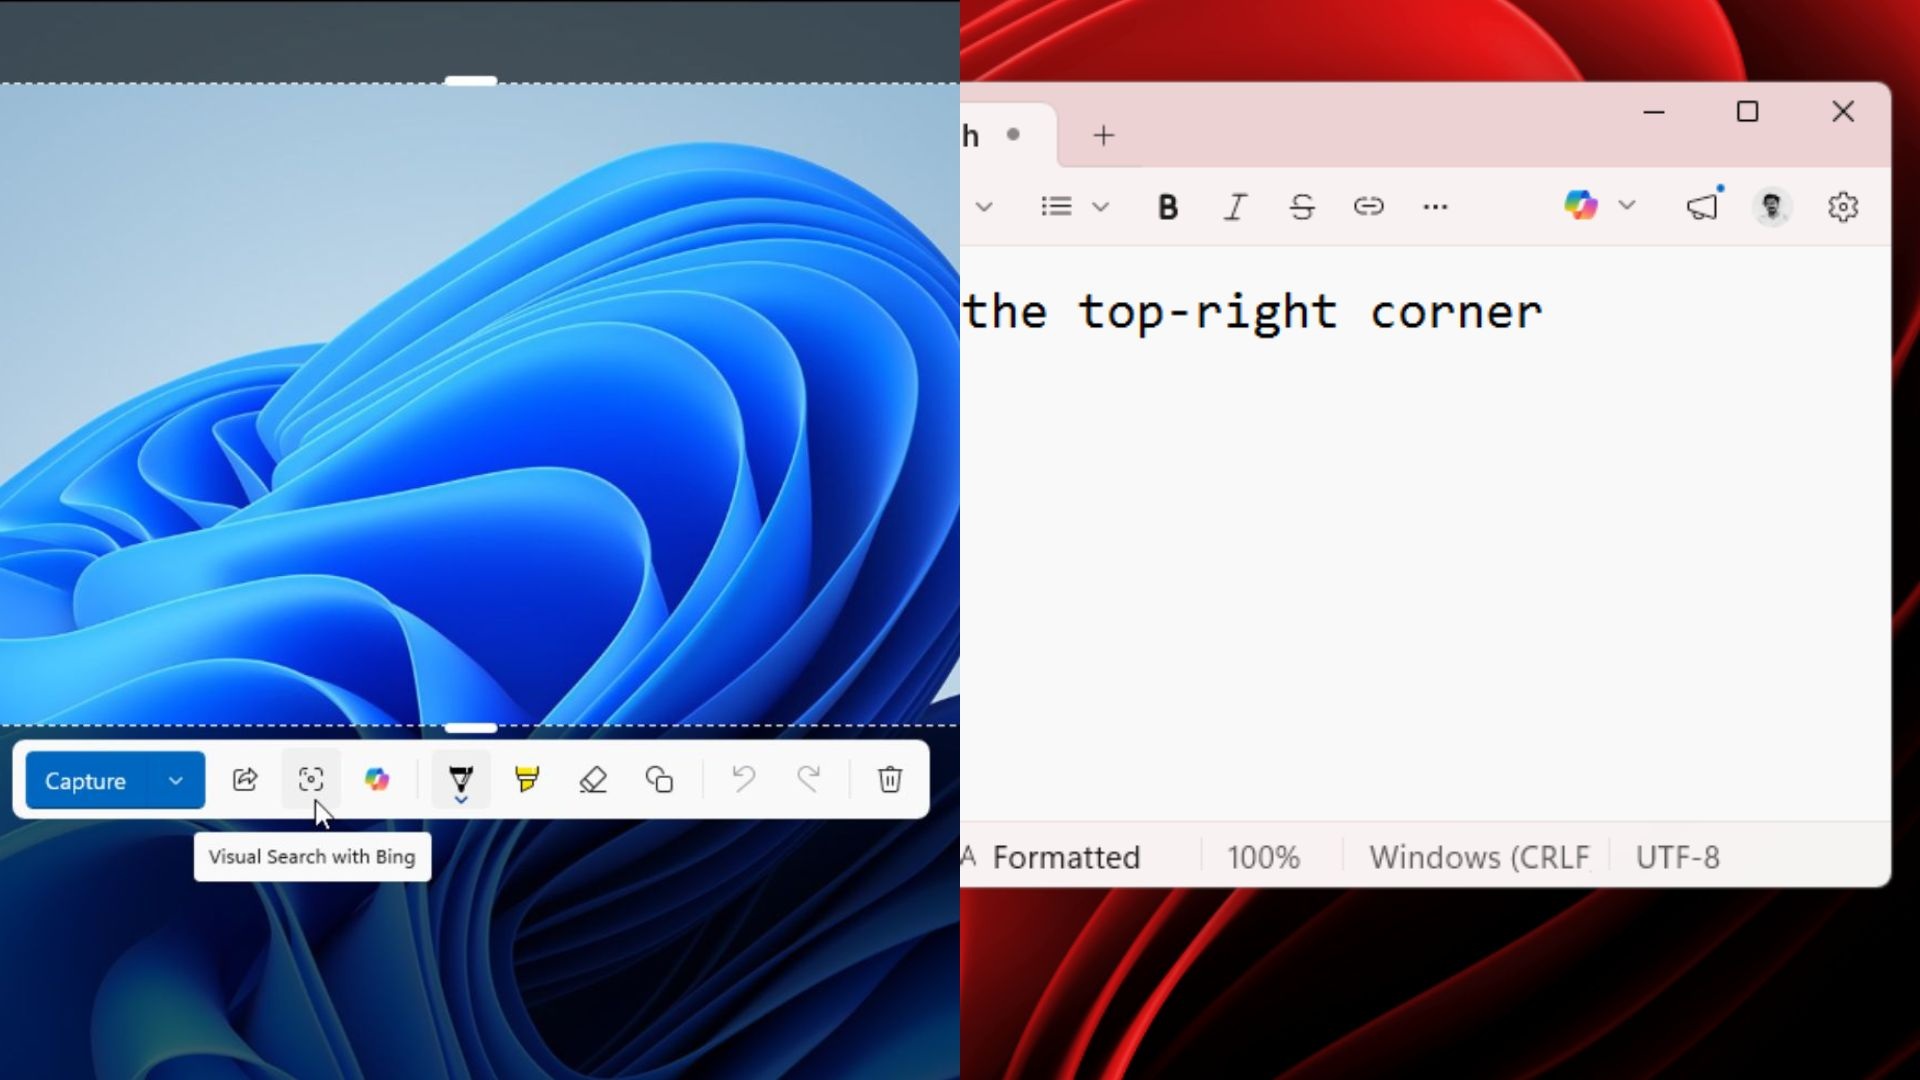
Task: Open the bullet list dropdown
Action: 1101,207
